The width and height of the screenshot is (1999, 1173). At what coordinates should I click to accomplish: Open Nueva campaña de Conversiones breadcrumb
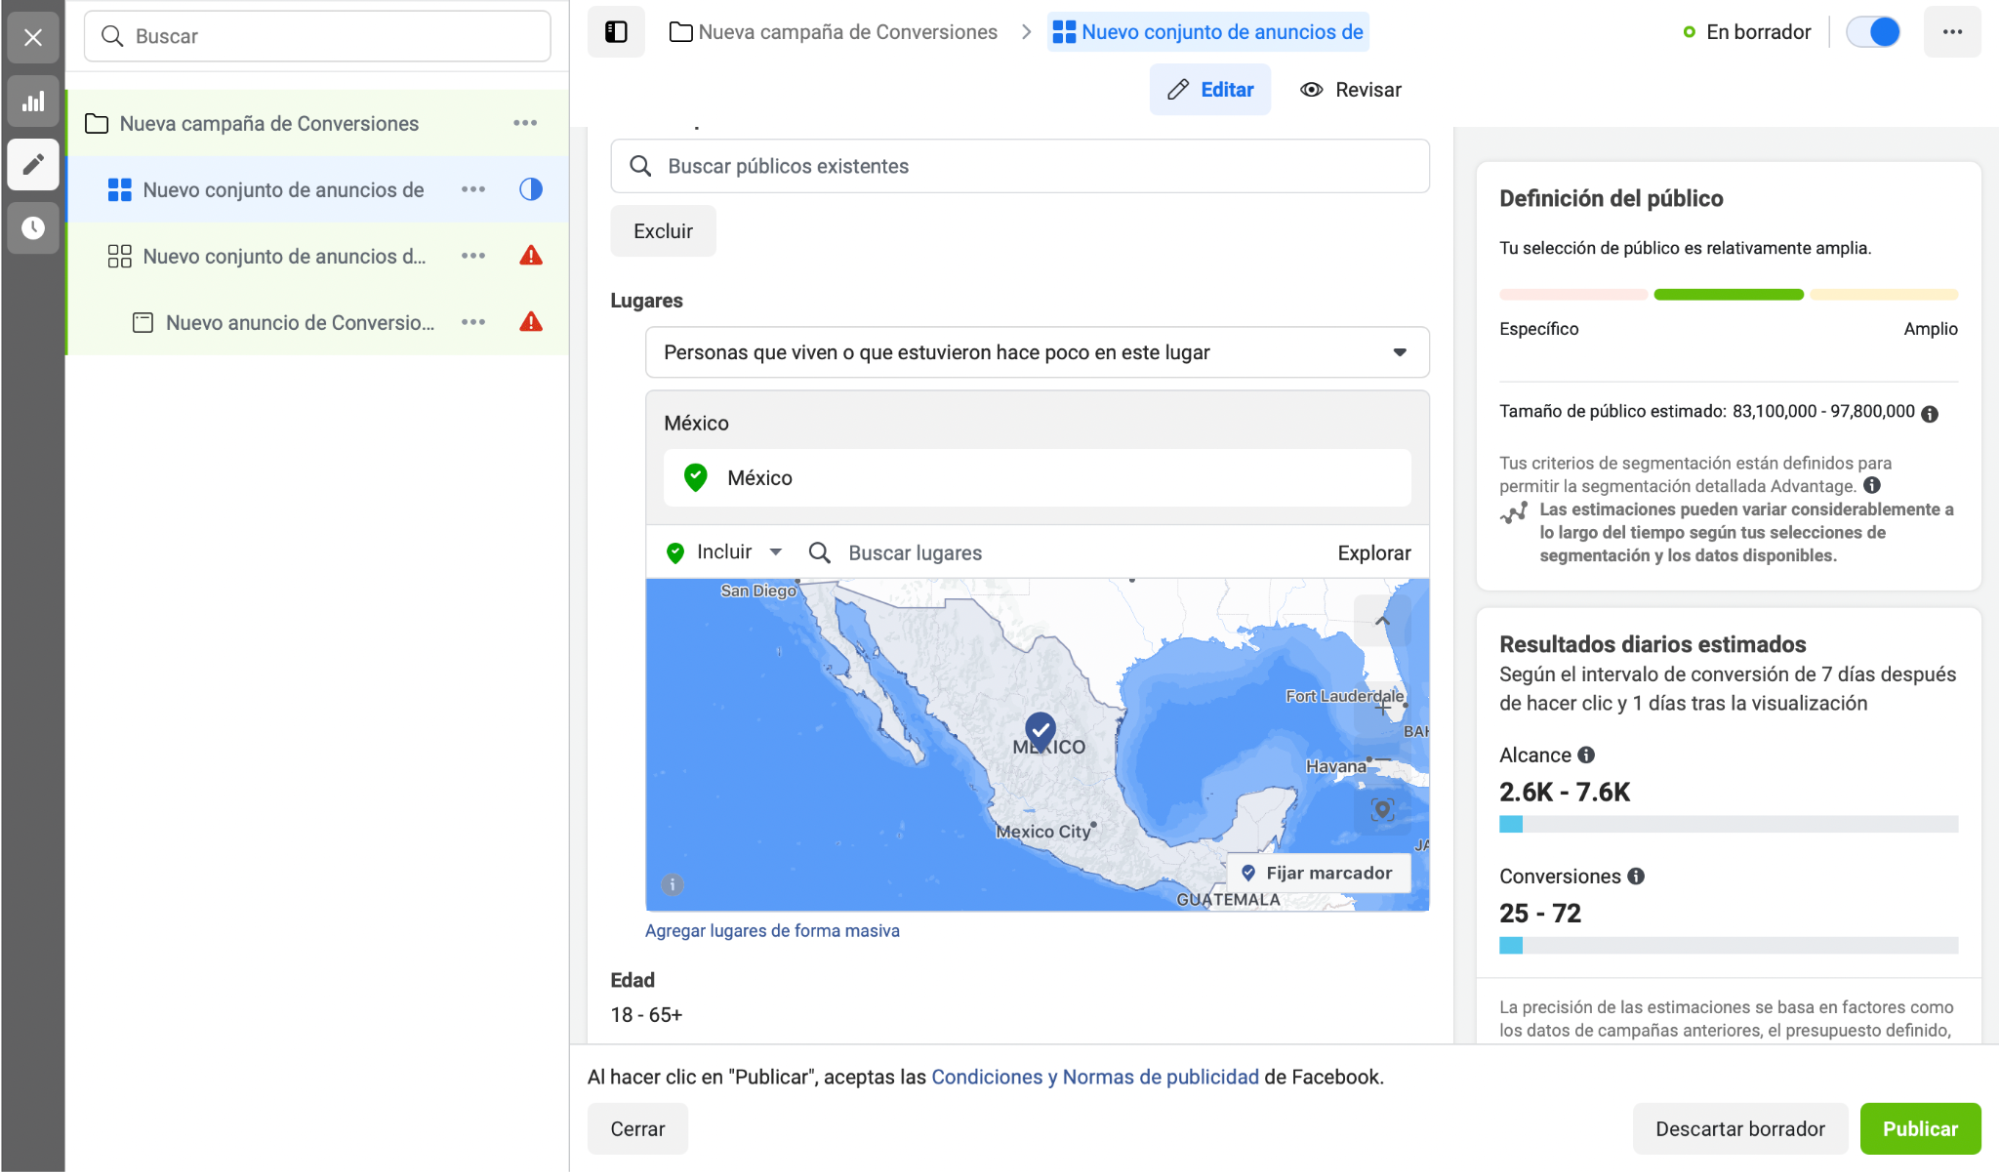click(x=833, y=32)
